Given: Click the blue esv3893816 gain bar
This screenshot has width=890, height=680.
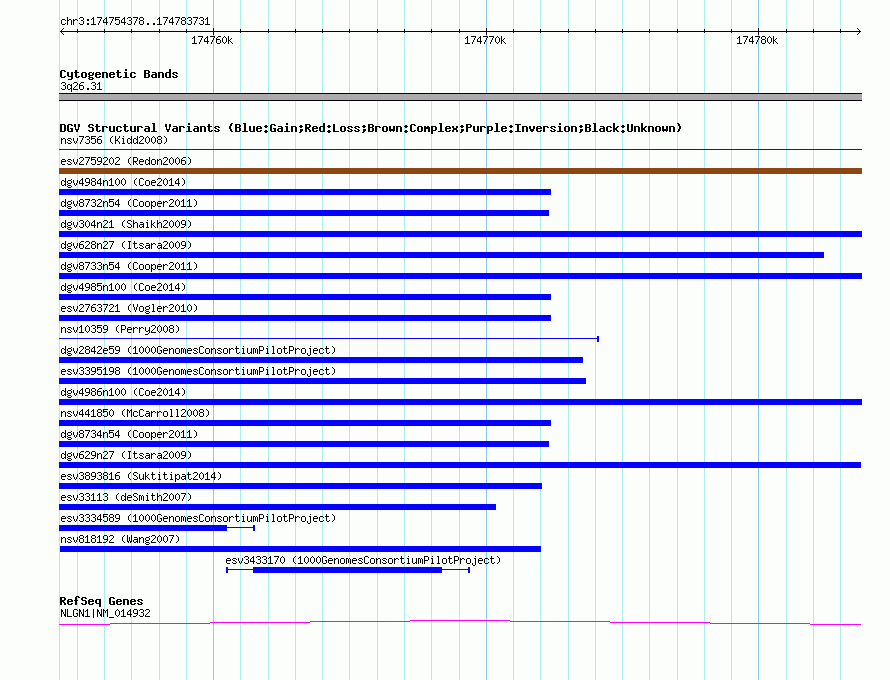Looking at the screenshot, I should click(x=300, y=486).
